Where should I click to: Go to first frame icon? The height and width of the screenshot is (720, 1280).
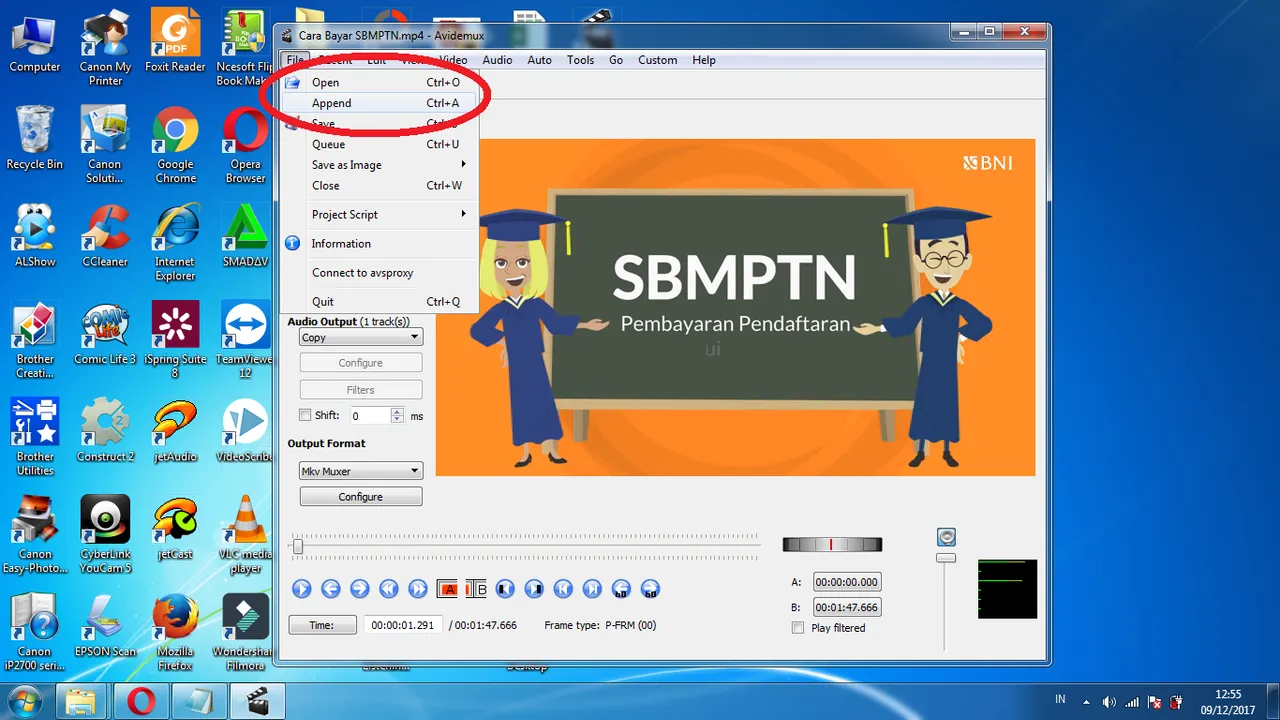(563, 589)
